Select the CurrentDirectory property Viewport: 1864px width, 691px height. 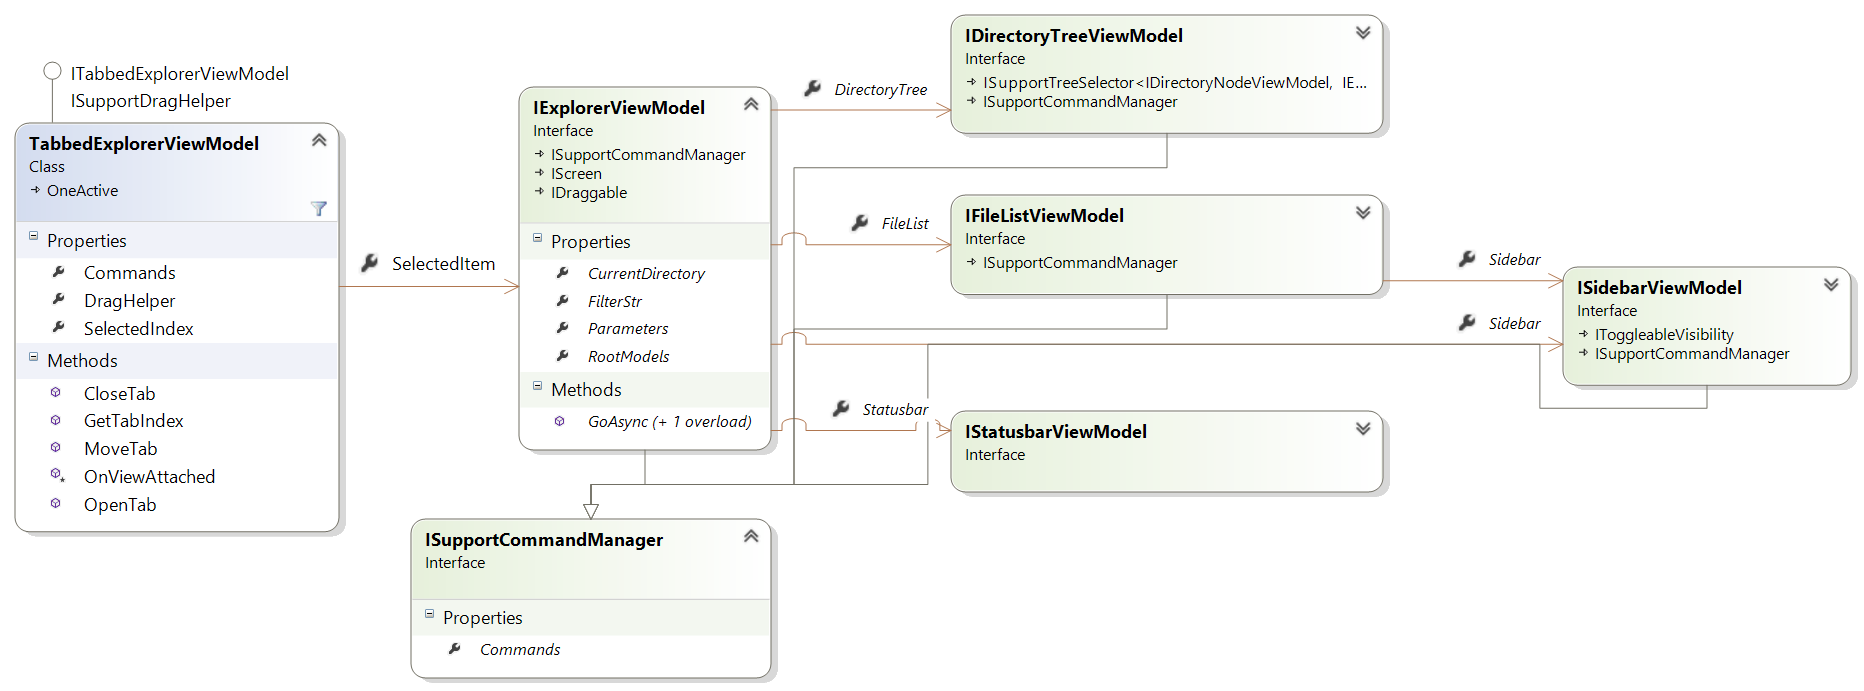(646, 273)
